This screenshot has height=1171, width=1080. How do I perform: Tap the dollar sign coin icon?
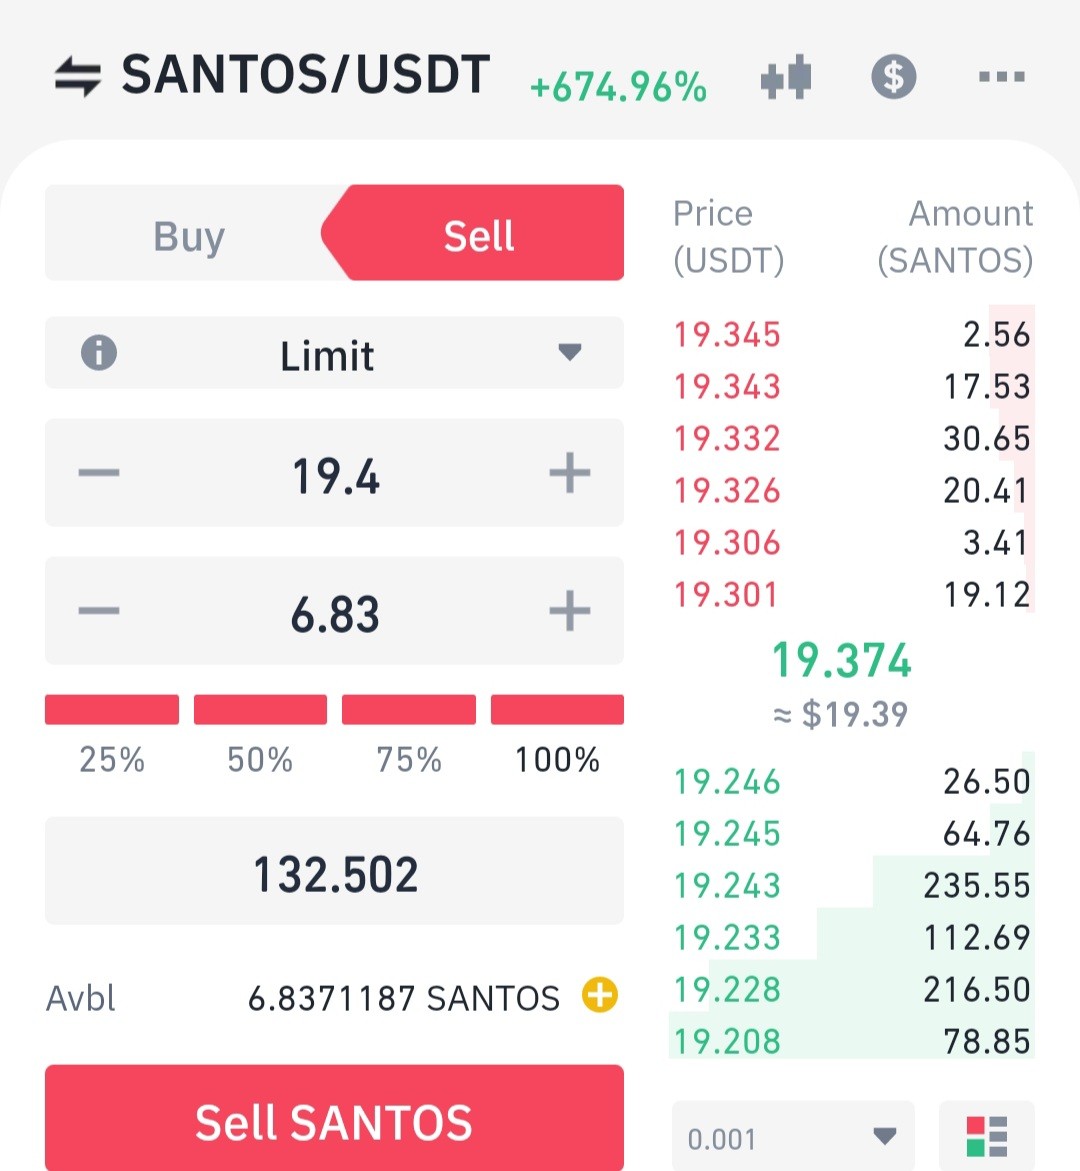click(893, 76)
